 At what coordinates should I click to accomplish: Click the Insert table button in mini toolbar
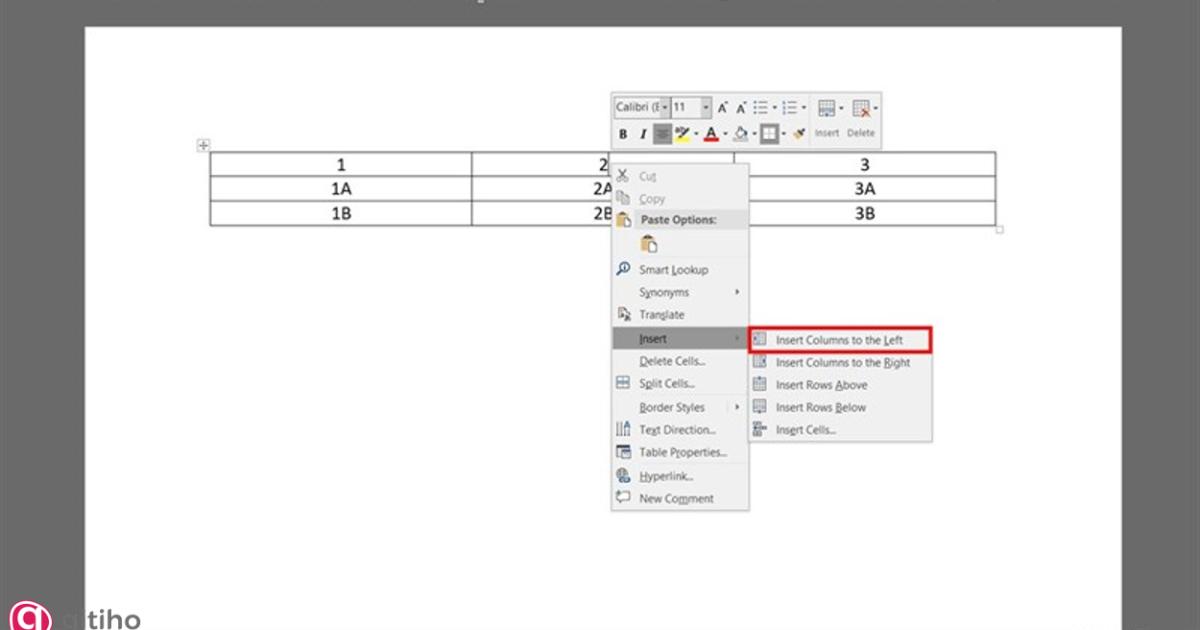pyautogui.click(x=827, y=118)
